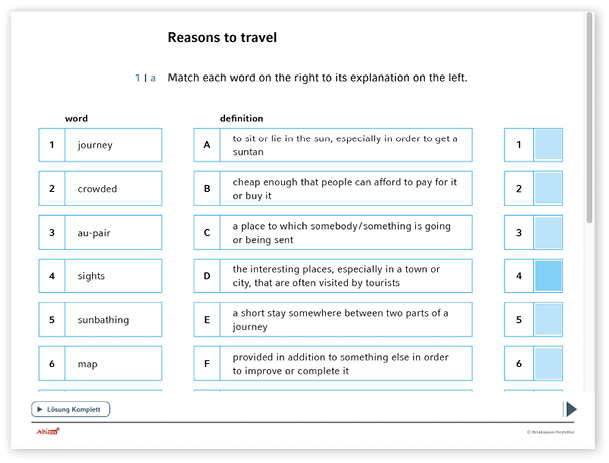Viewport: 609px width, 463px height.
Task: Select the blue answer box in row 2
Action: coord(549,188)
